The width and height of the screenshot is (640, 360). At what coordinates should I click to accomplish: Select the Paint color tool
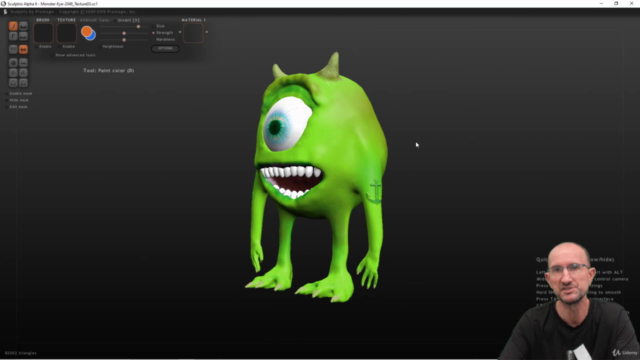point(13,26)
